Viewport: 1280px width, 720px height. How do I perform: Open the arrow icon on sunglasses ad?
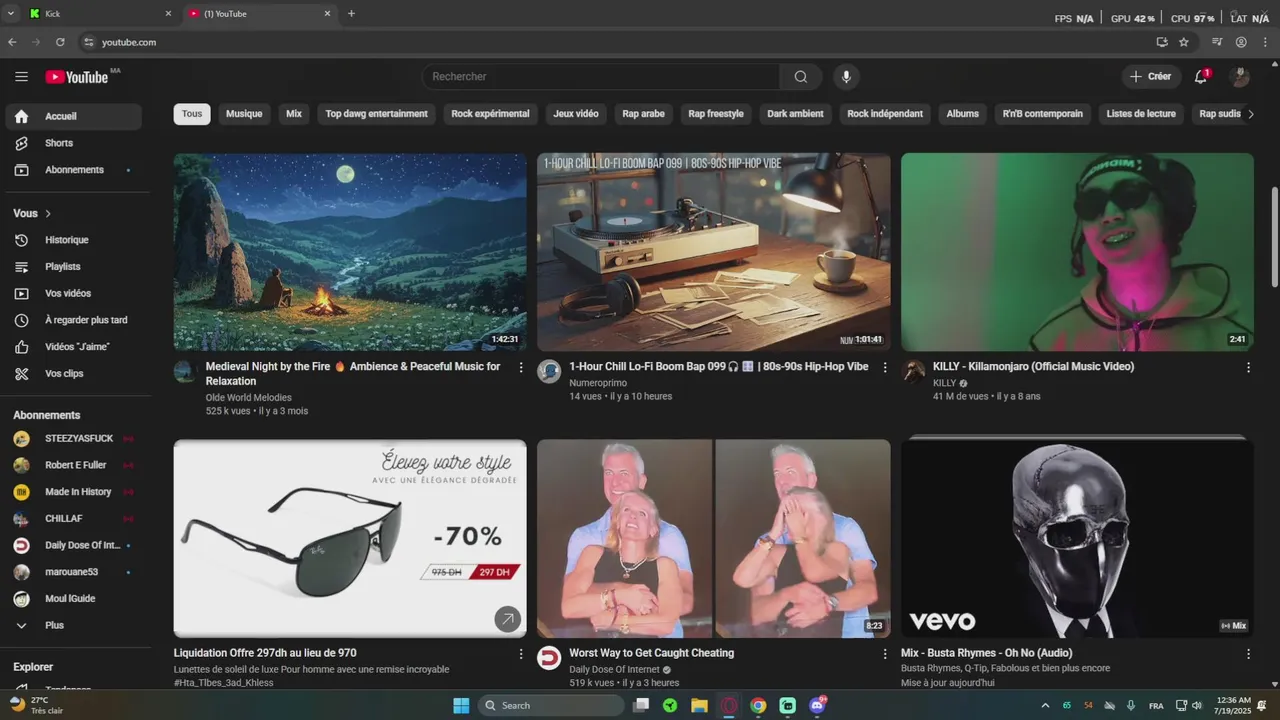pos(508,619)
